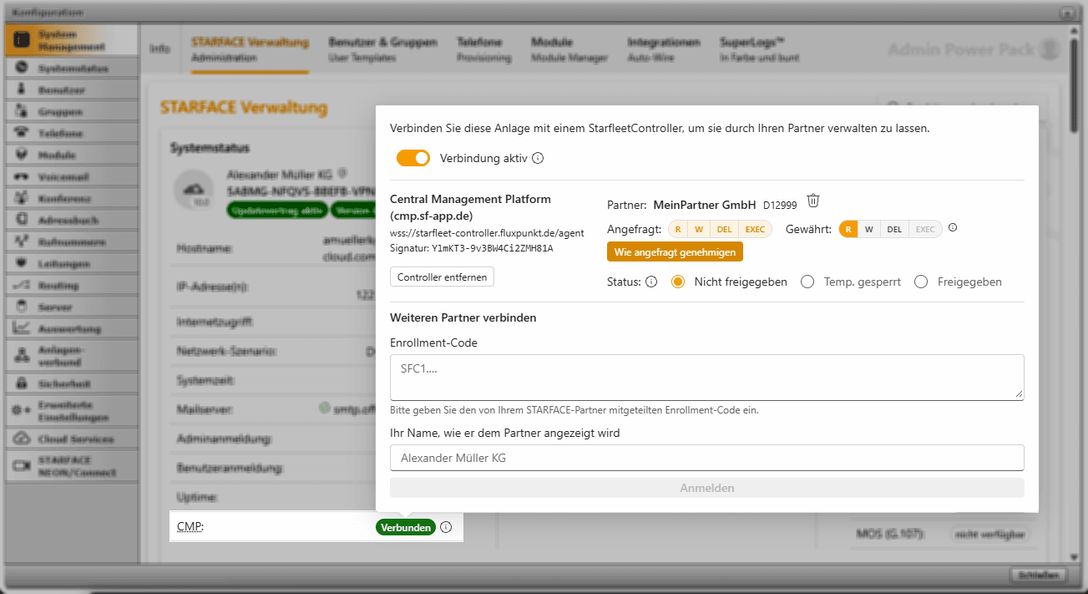This screenshot has height=594, width=1088.
Task: Open Gruppen in the sidebar
Action: [71, 111]
